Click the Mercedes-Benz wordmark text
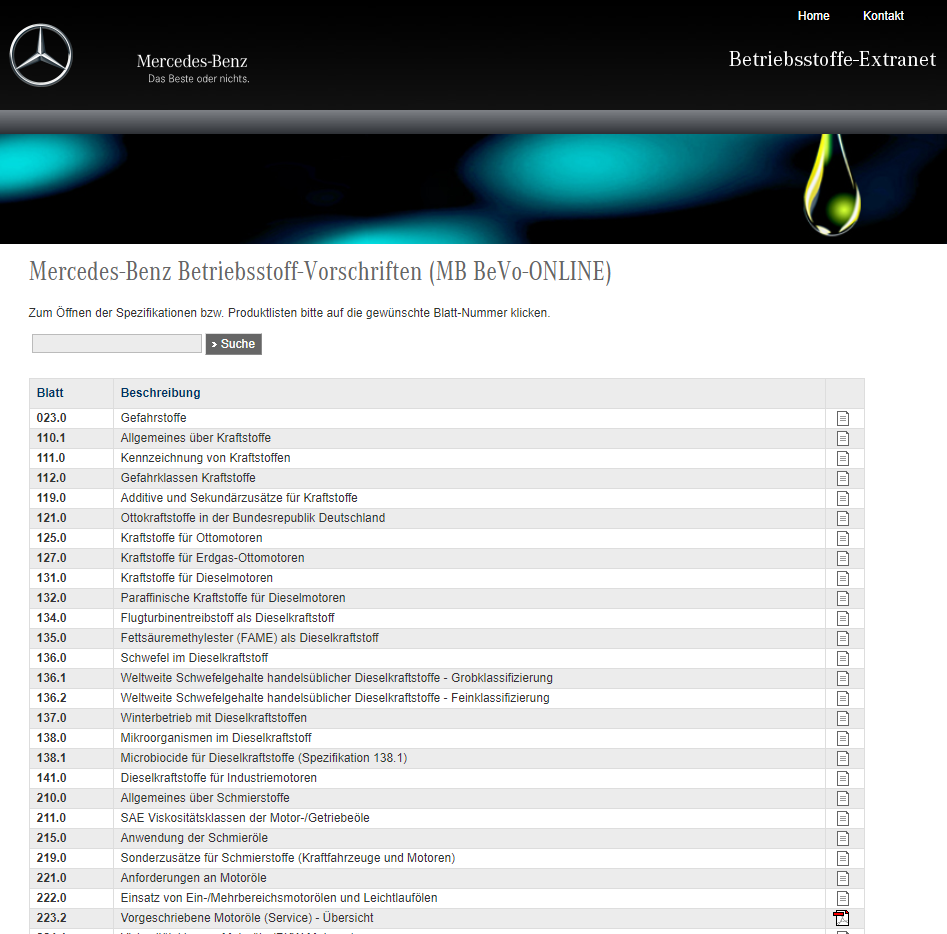Viewport: 947px width, 934px height. pos(192,61)
